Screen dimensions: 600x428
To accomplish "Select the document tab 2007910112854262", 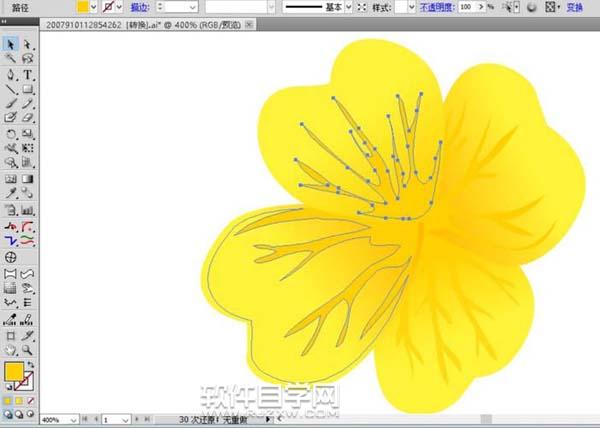I will click(x=84, y=24).
